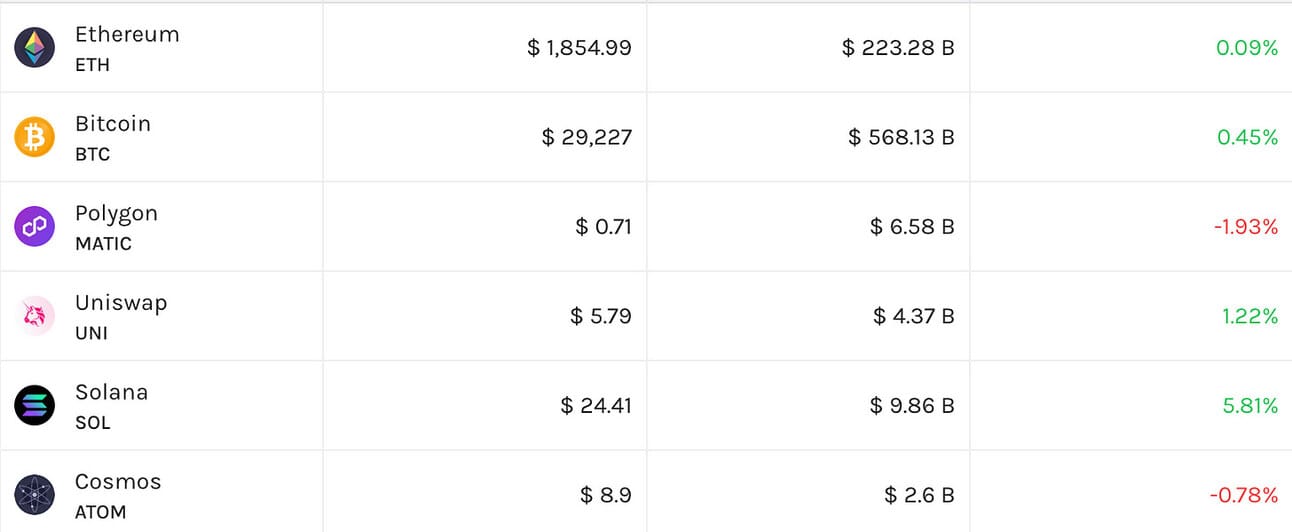Select the Polygon name text

point(116,213)
